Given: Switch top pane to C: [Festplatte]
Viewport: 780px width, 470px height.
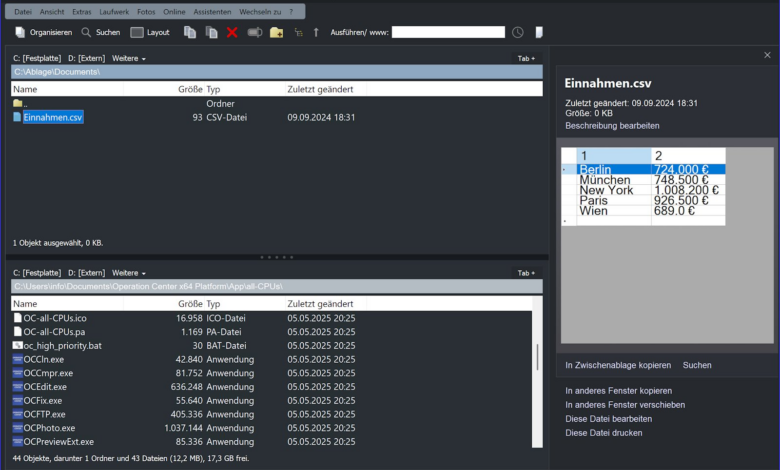Looking at the screenshot, I should (x=37, y=58).
